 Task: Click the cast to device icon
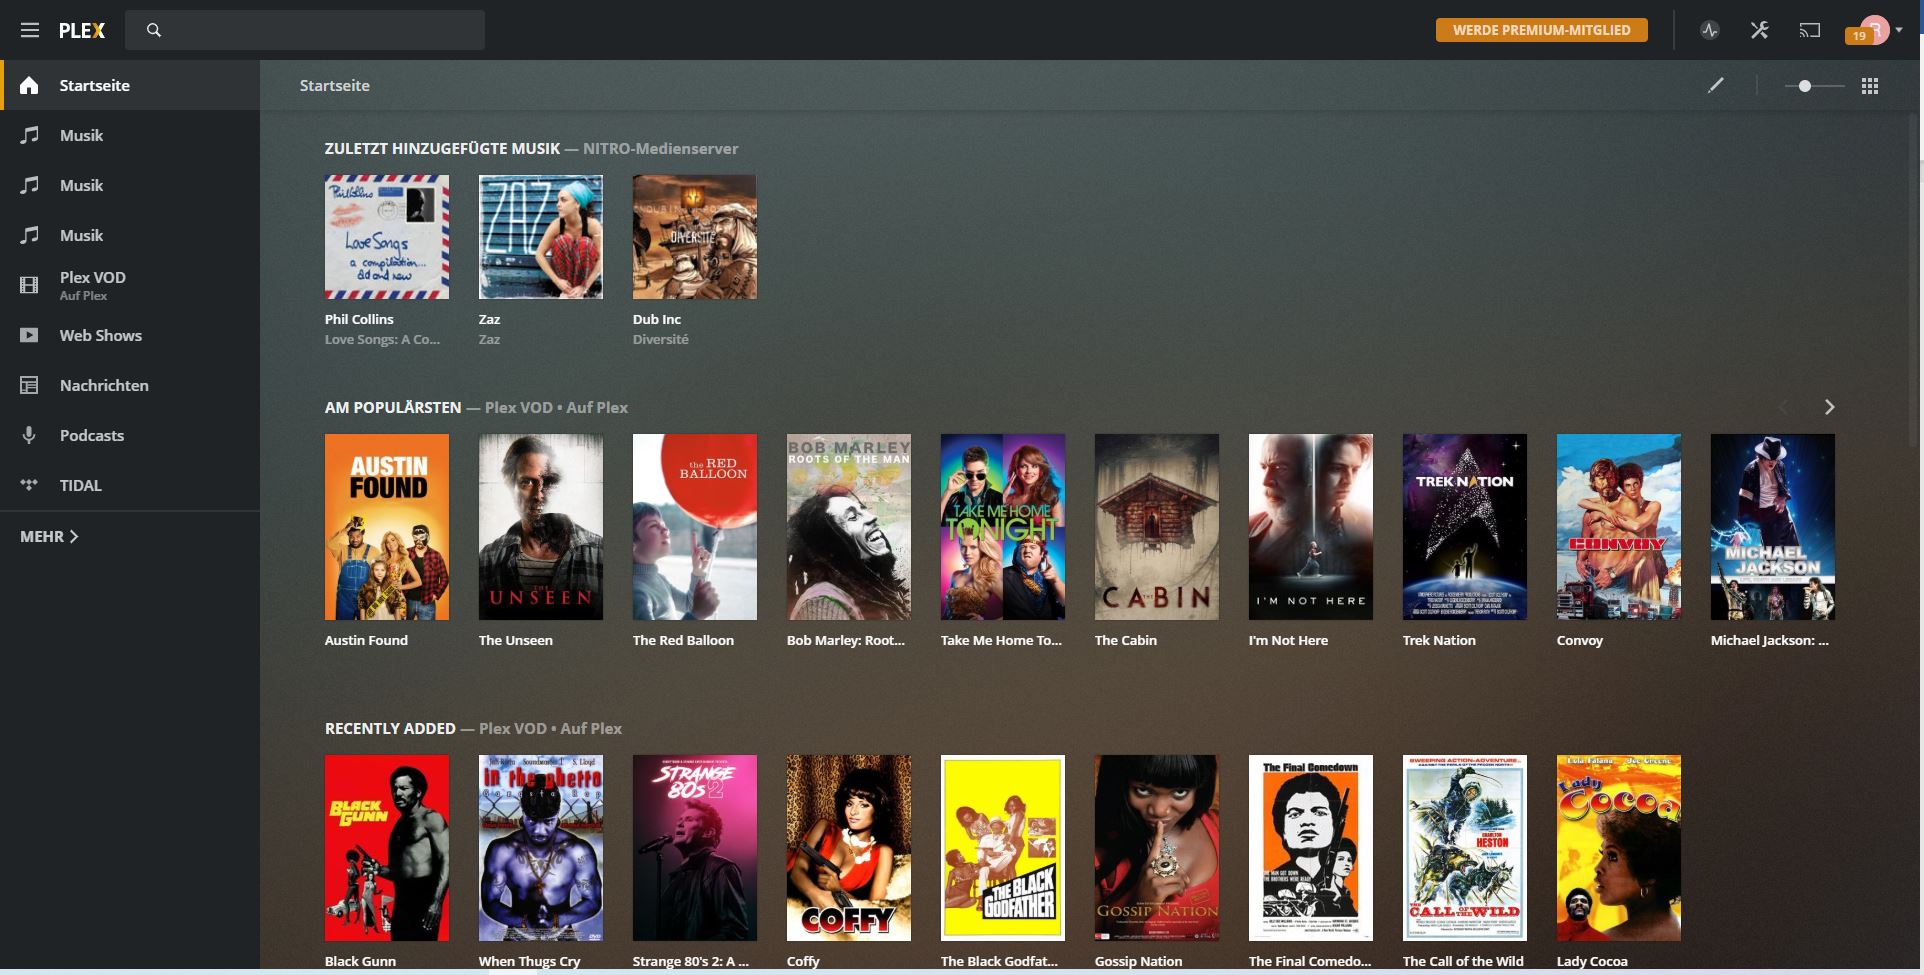pyautogui.click(x=1810, y=30)
